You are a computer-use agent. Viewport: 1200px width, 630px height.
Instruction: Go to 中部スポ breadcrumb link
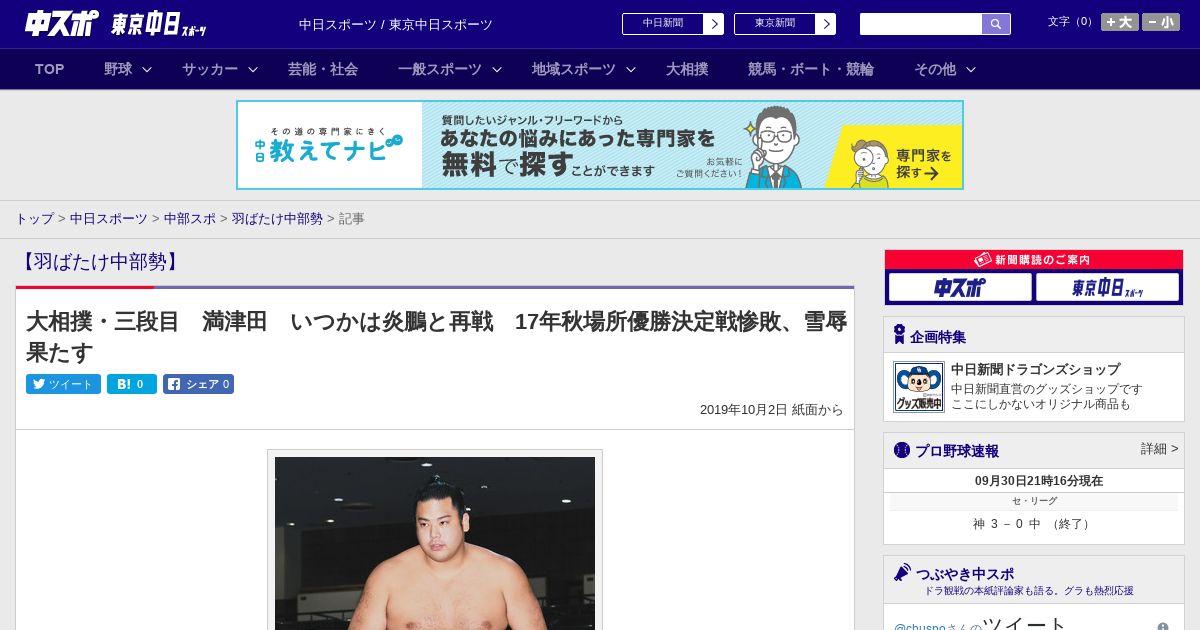point(190,218)
